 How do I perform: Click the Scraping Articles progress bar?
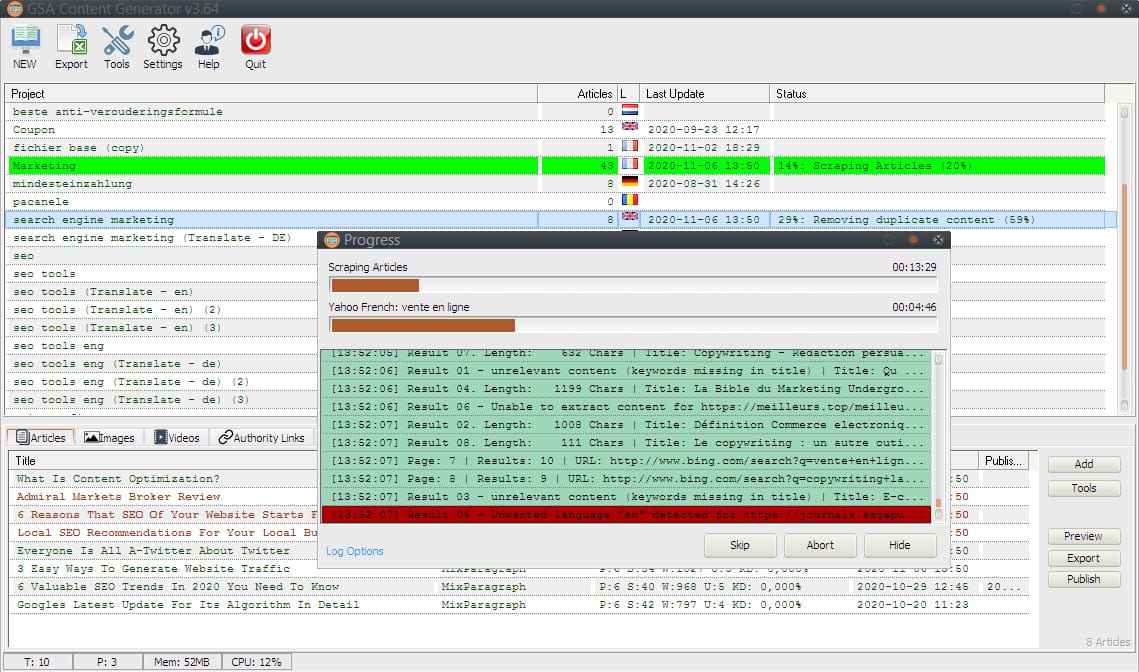633,285
